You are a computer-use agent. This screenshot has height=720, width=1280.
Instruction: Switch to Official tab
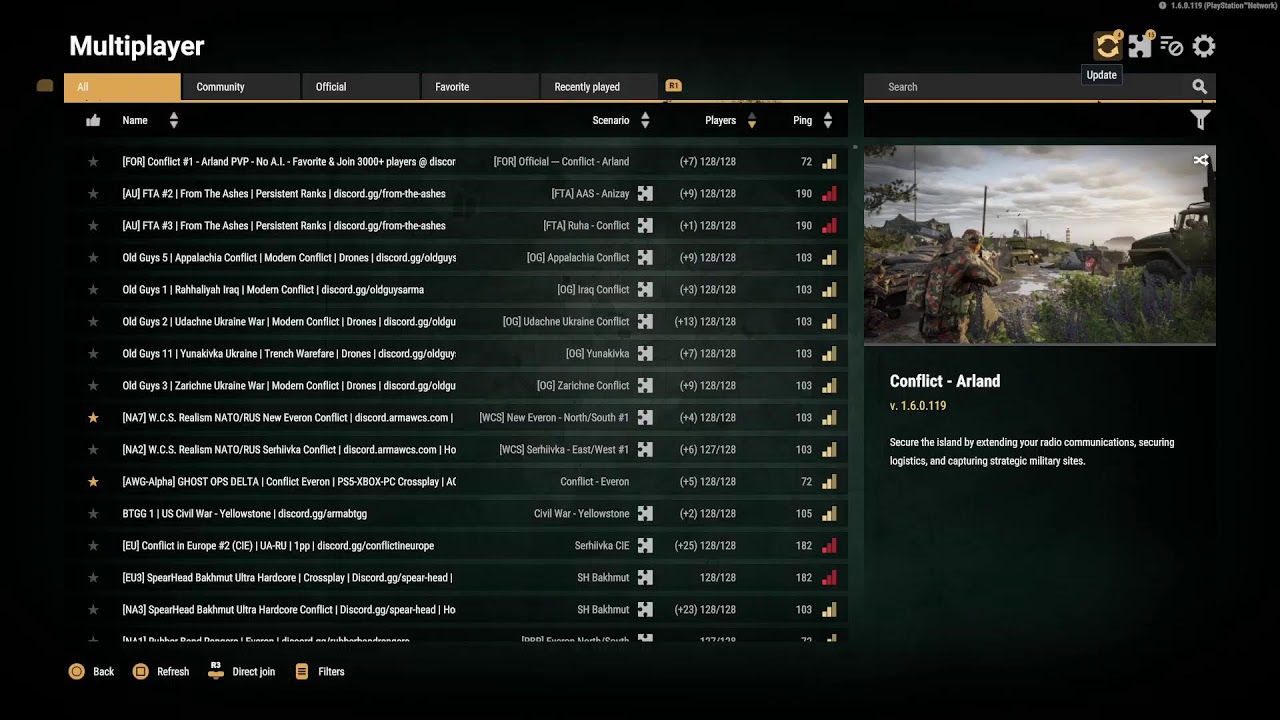pyautogui.click(x=360, y=87)
